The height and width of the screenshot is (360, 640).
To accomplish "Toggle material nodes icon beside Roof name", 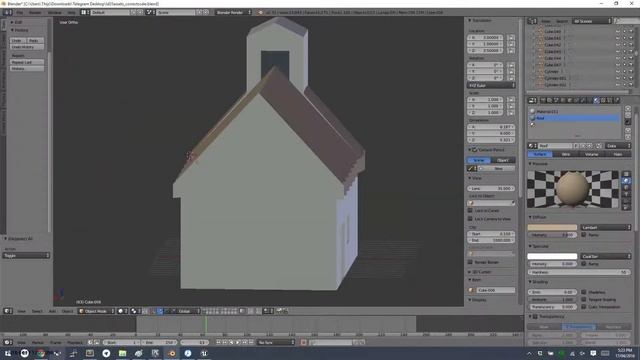I will pos(598,146).
